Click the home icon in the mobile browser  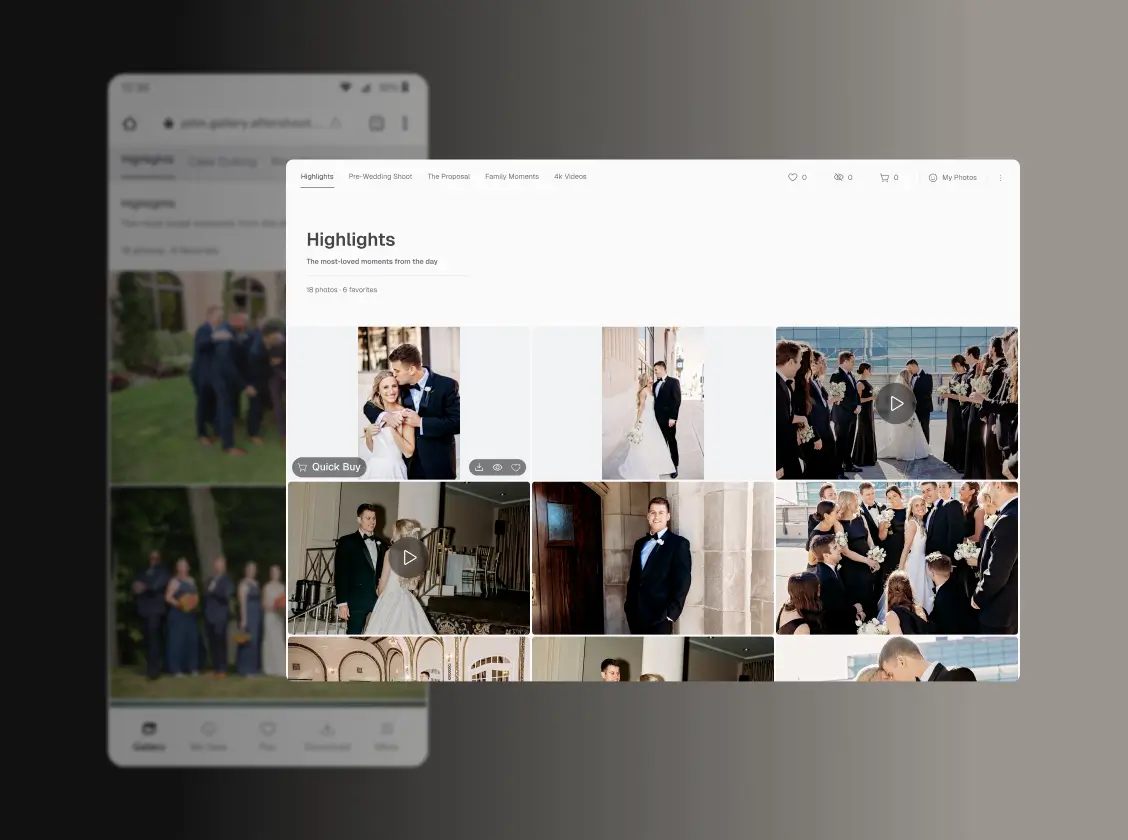pyautogui.click(x=130, y=123)
